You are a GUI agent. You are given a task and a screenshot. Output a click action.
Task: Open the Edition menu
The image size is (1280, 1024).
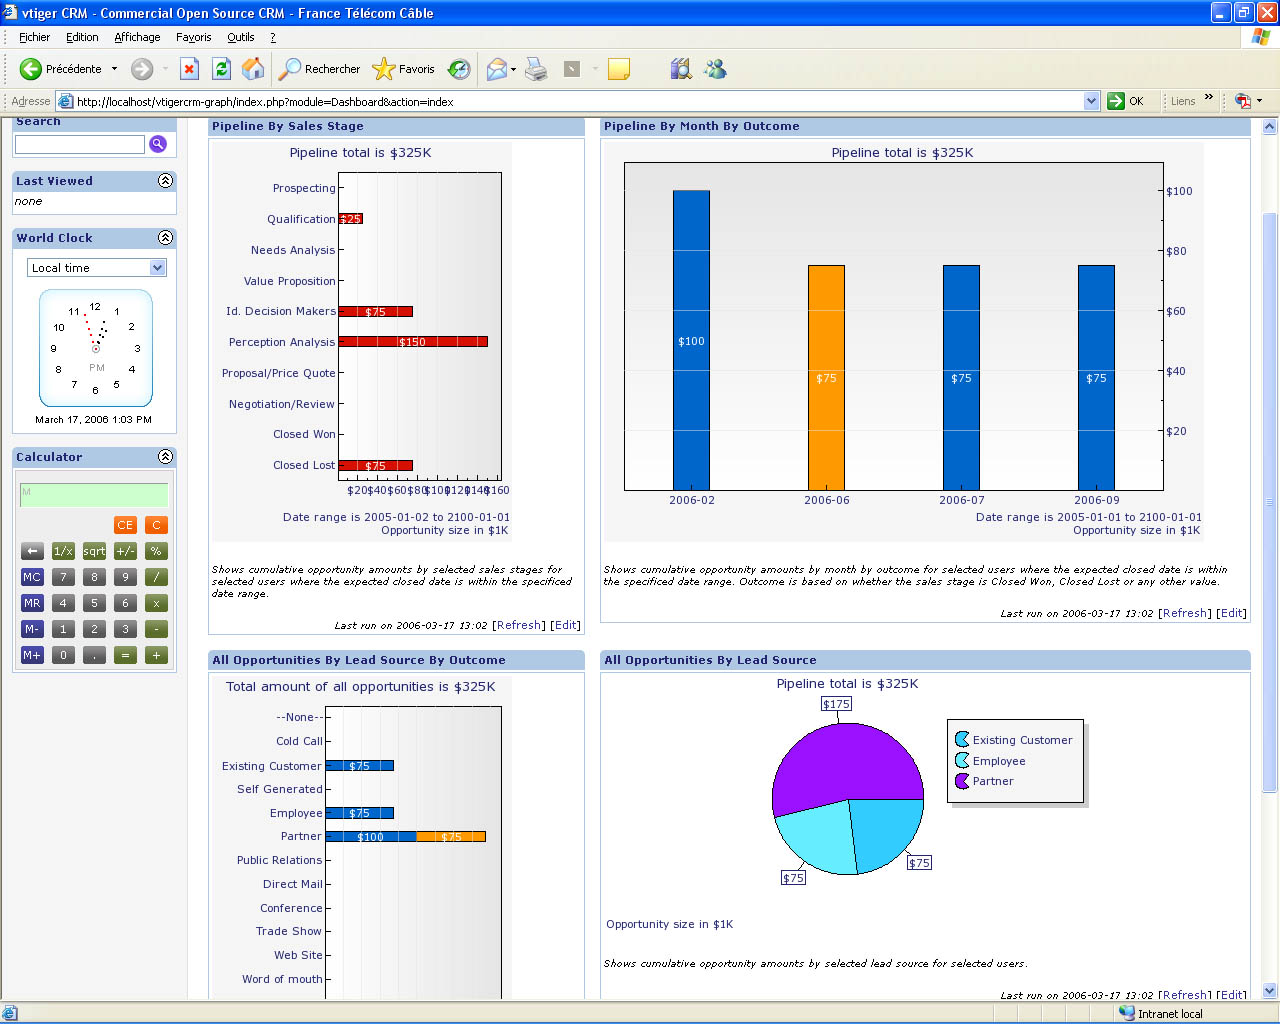tap(82, 37)
